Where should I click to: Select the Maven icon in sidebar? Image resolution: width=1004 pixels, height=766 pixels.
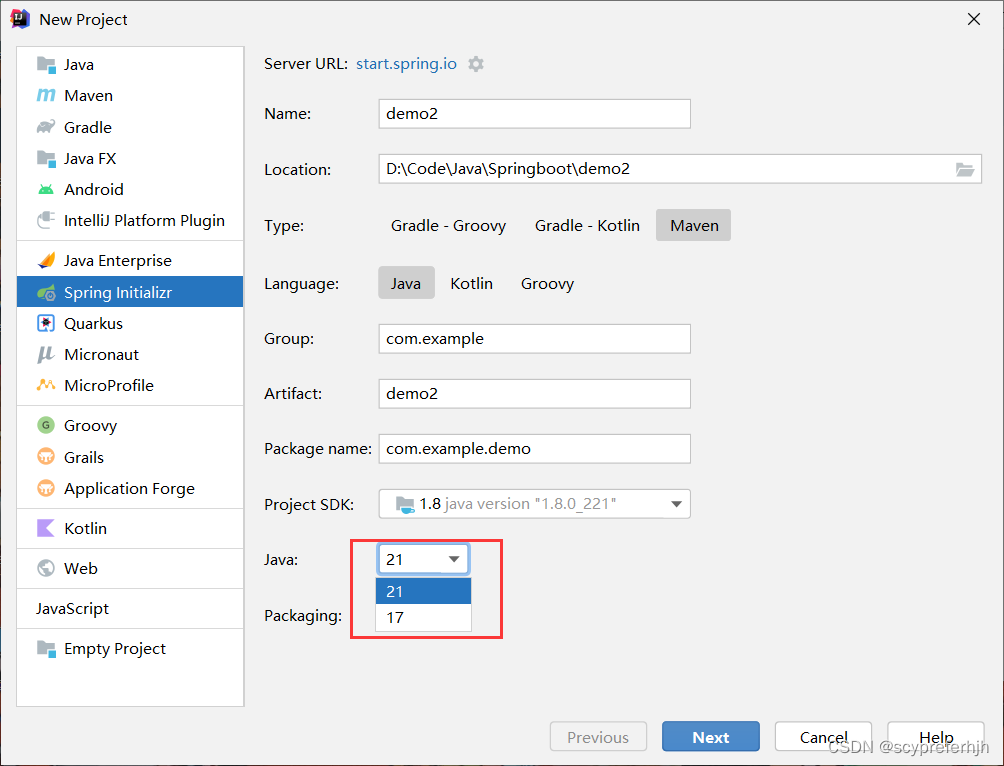point(46,96)
